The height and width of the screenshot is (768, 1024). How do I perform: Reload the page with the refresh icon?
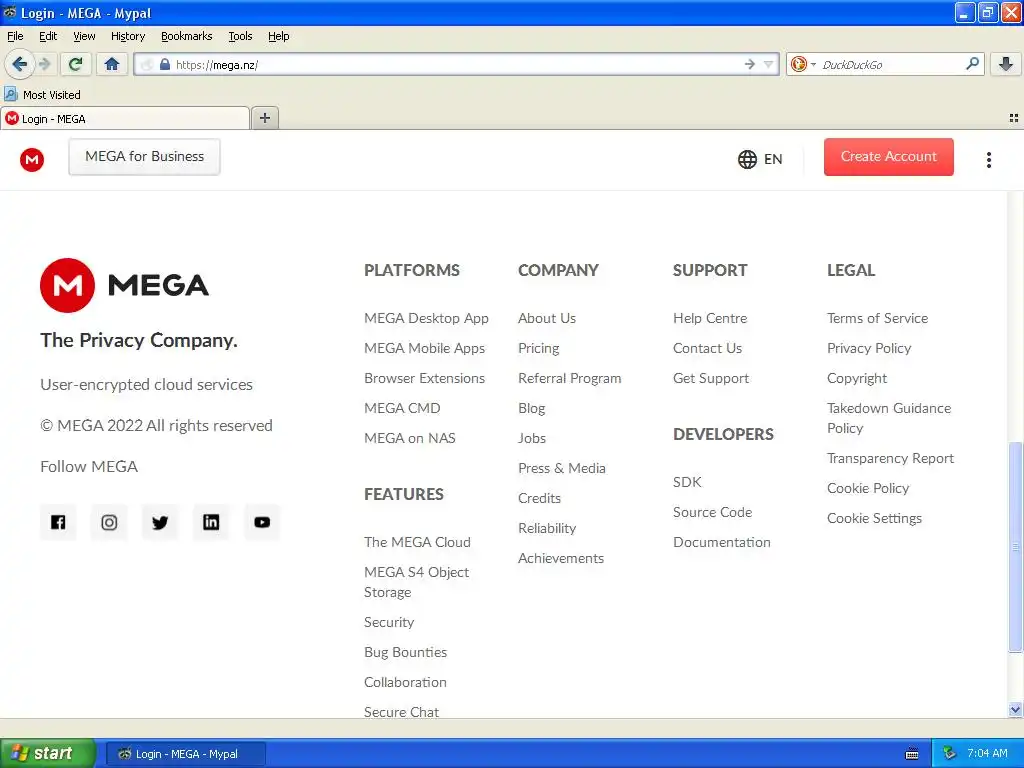pos(75,64)
